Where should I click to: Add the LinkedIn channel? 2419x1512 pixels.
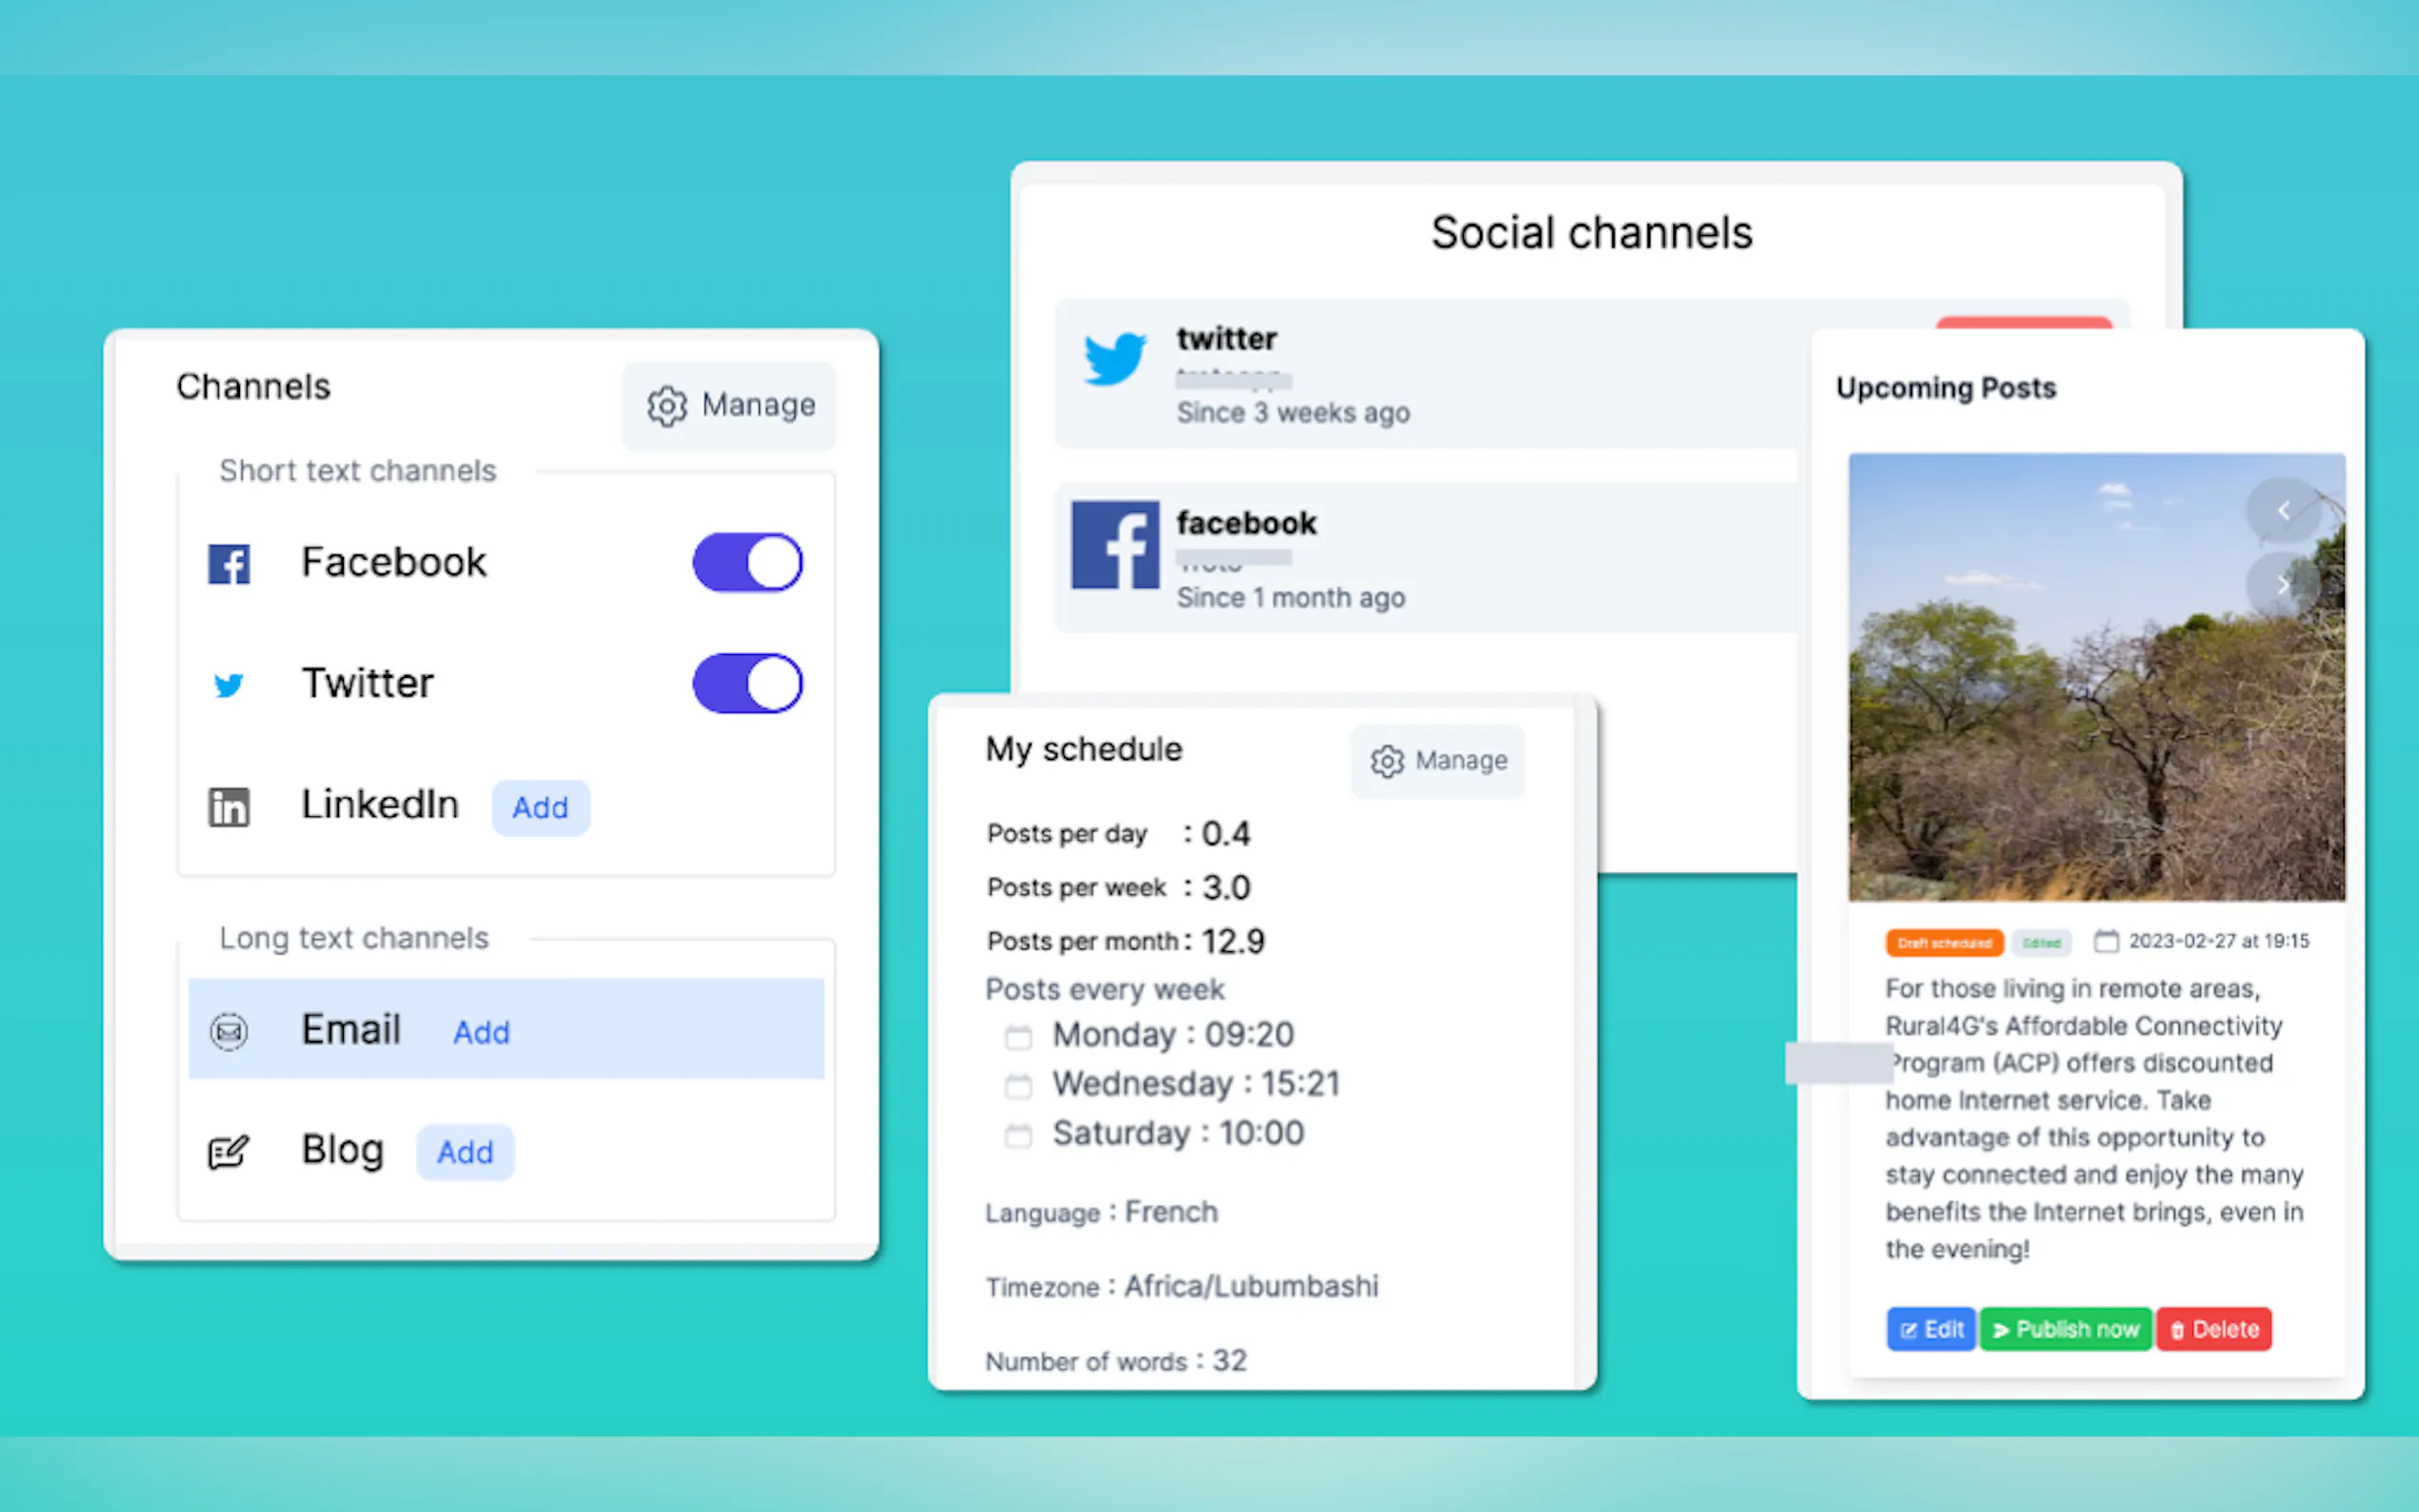(x=540, y=808)
